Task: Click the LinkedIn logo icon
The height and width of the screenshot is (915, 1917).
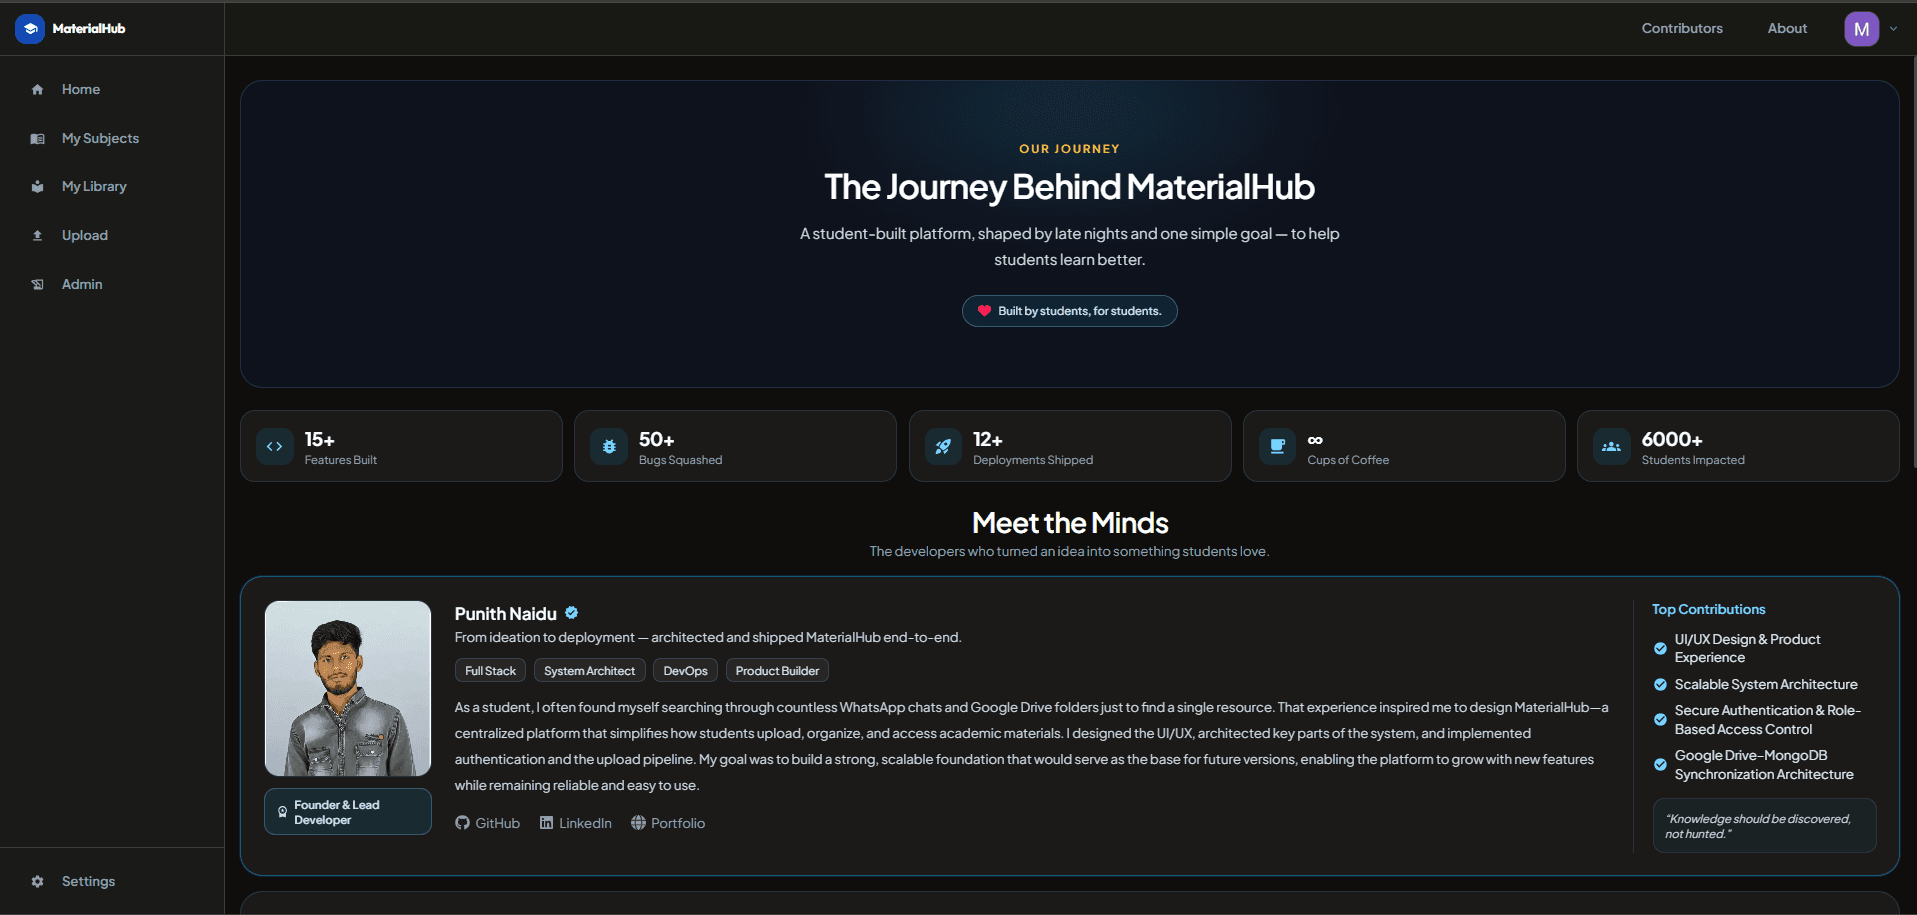Action: point(546,823)
